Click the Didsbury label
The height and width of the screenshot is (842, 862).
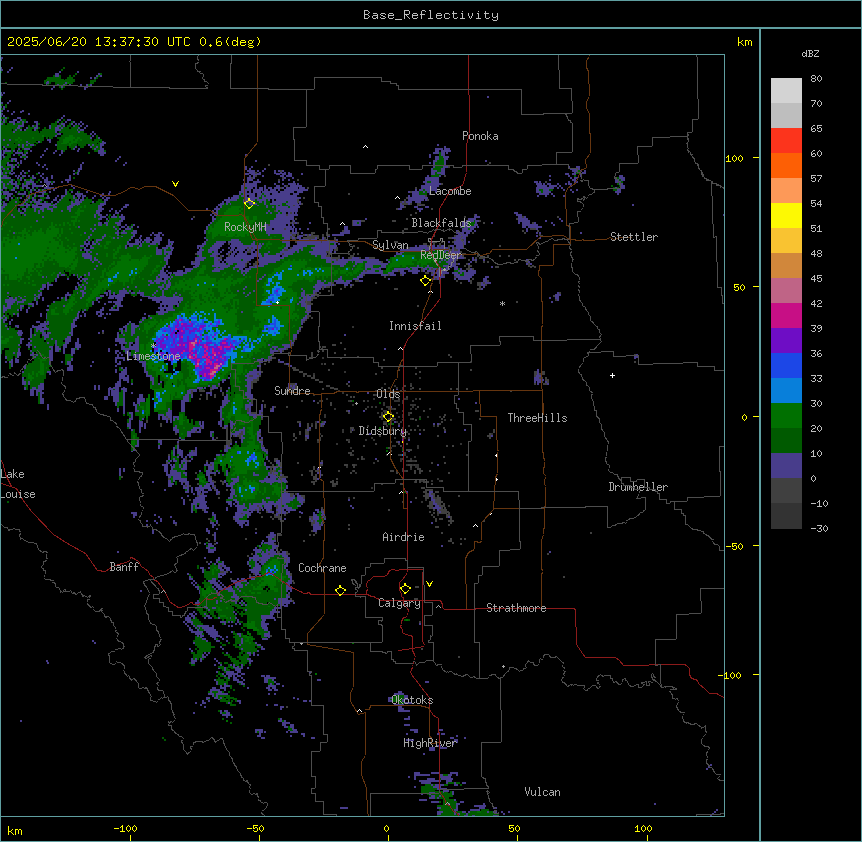pyautogui.click(x=383, y=431)
